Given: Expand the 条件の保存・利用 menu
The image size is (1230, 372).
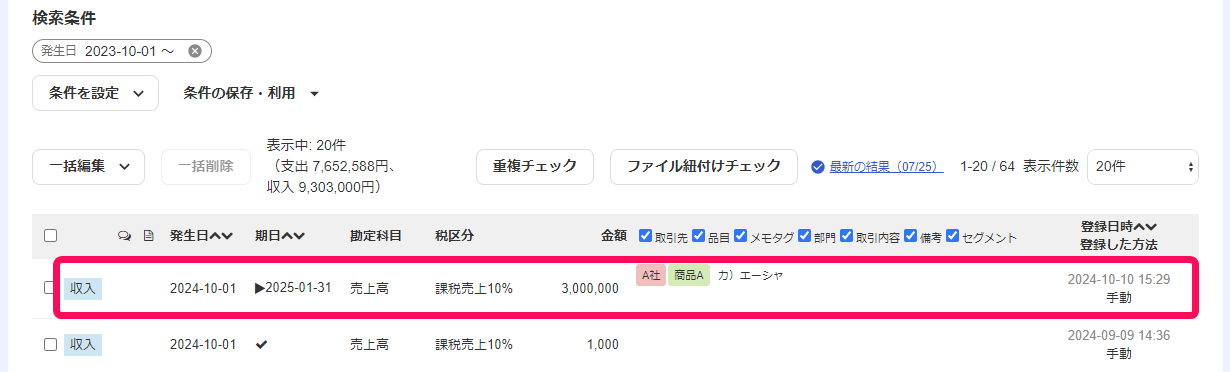Looking at the screenshot, I should coord(251,93).
